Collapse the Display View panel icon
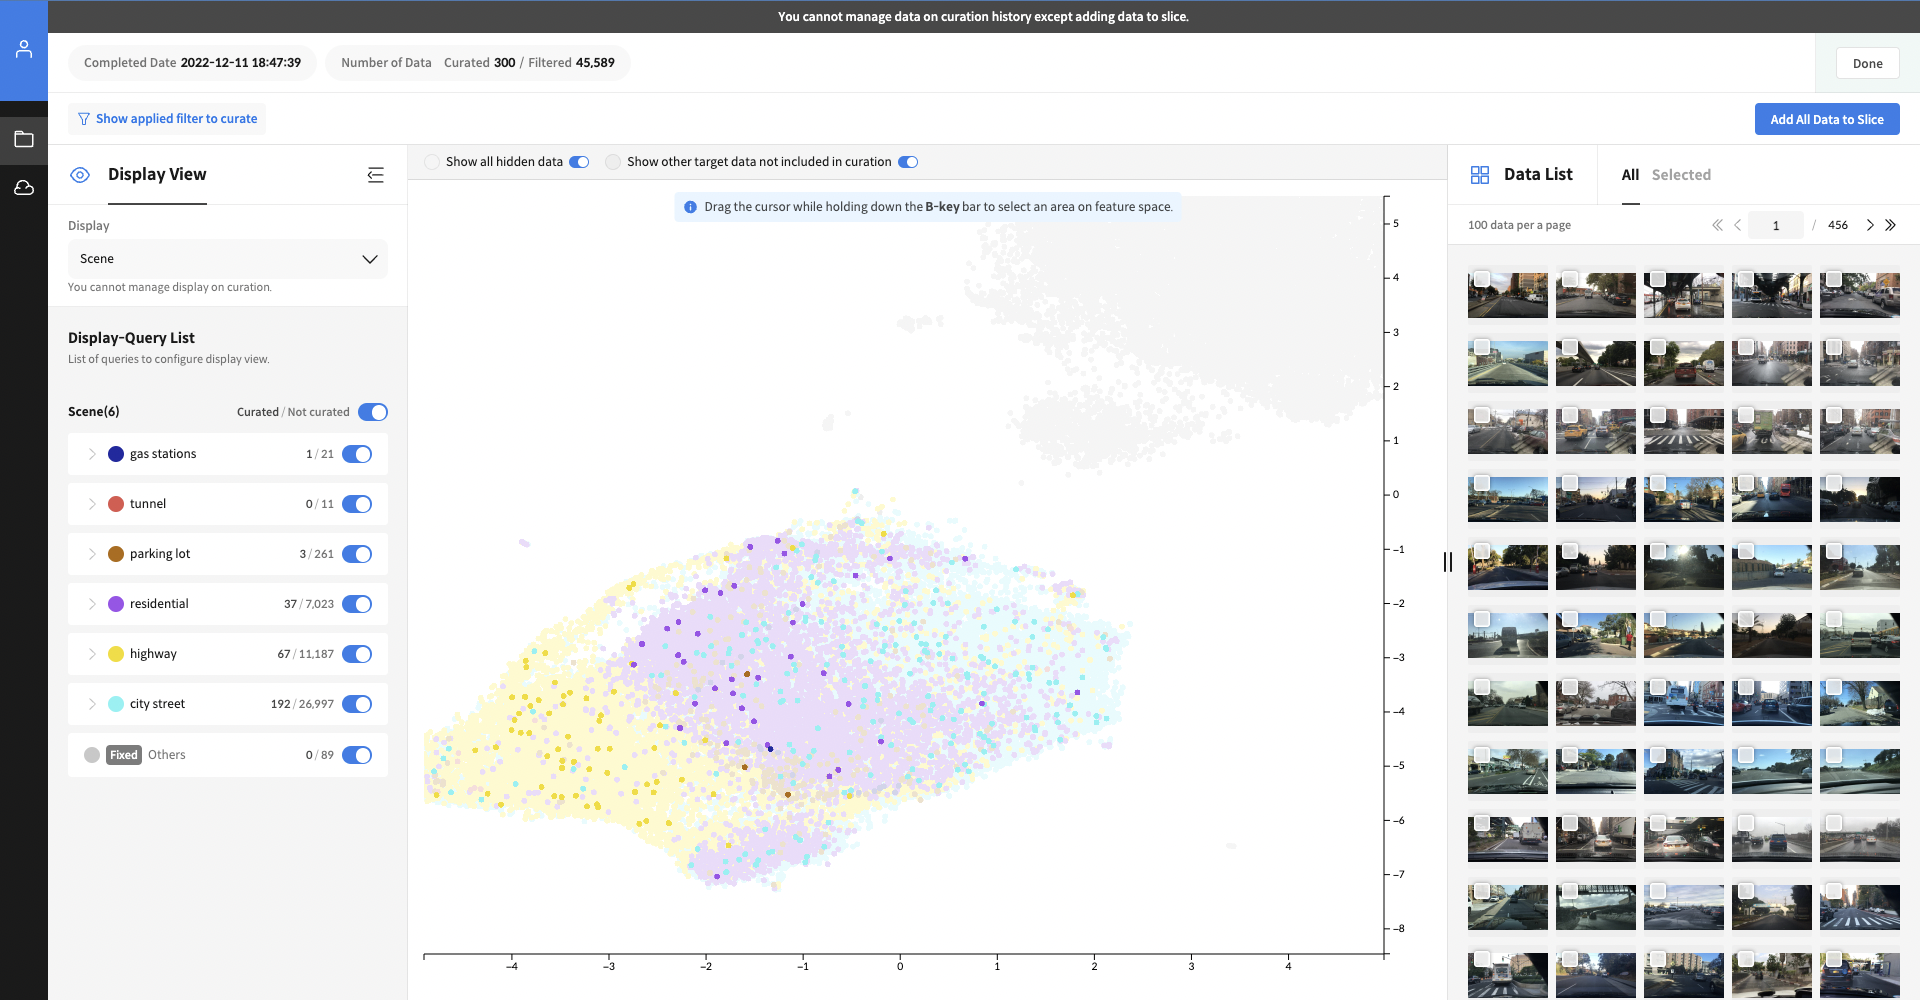Image resolution: width=1920 pixels, height=1000 pixels. click(x=375, y=175)
